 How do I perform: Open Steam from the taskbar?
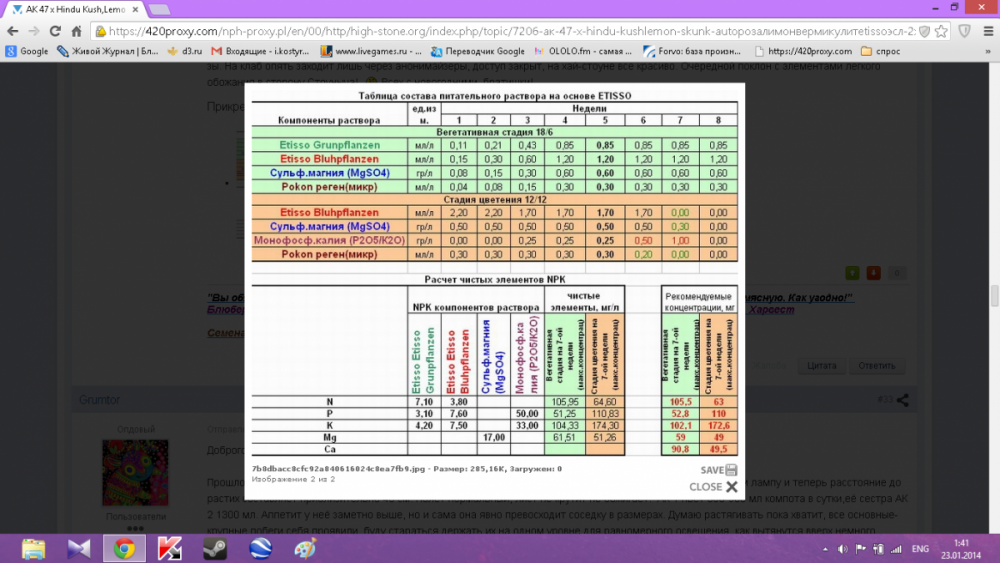click(x=215, y=548)
